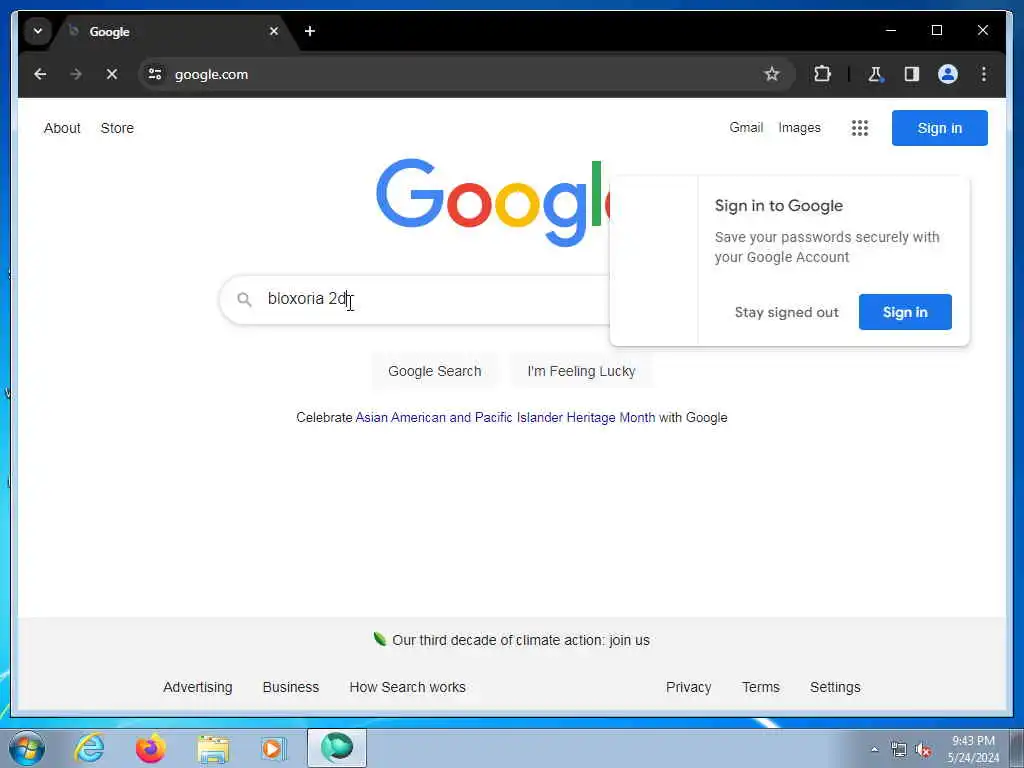Click Sign in inside the popup dialog

pyautogui.click(x=905, y=312)
